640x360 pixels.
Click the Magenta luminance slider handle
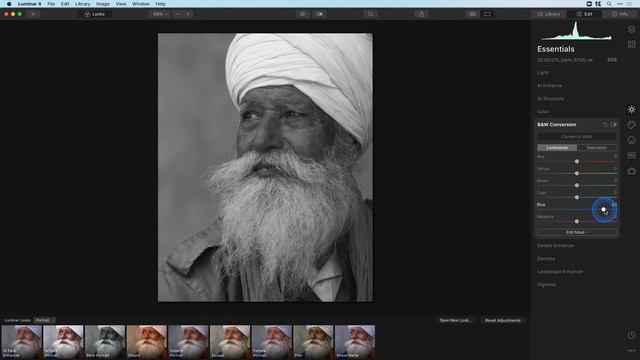coord(577,221)
